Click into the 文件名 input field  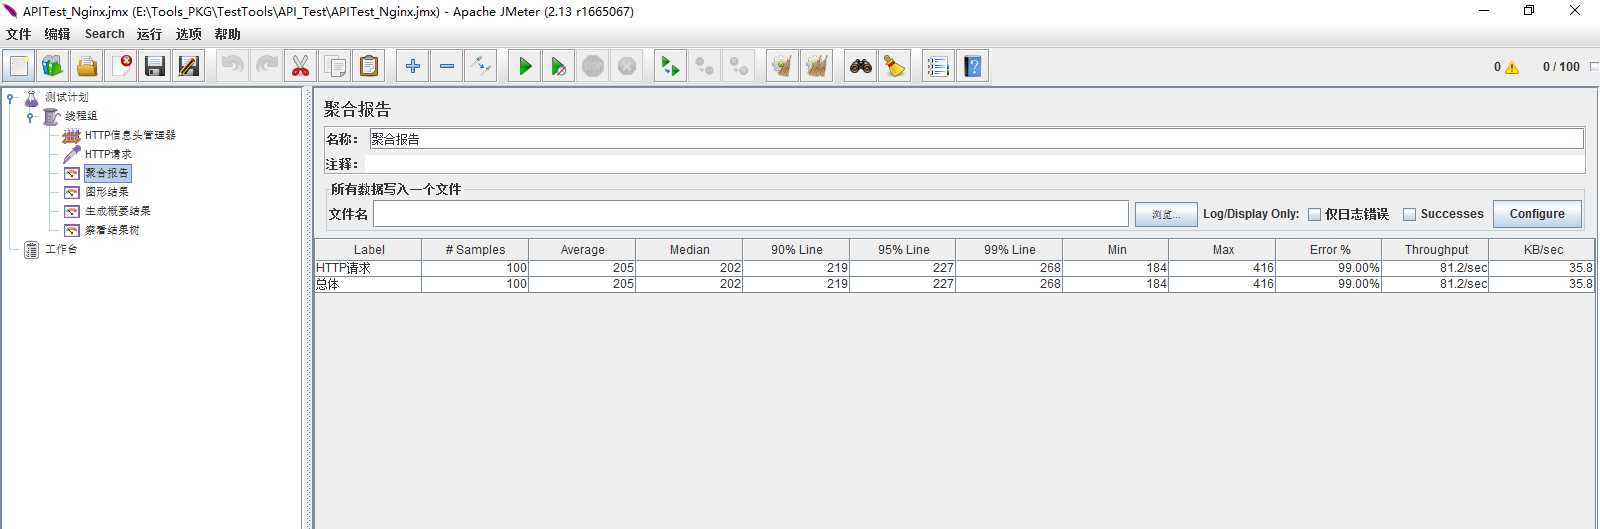point(751,214)
